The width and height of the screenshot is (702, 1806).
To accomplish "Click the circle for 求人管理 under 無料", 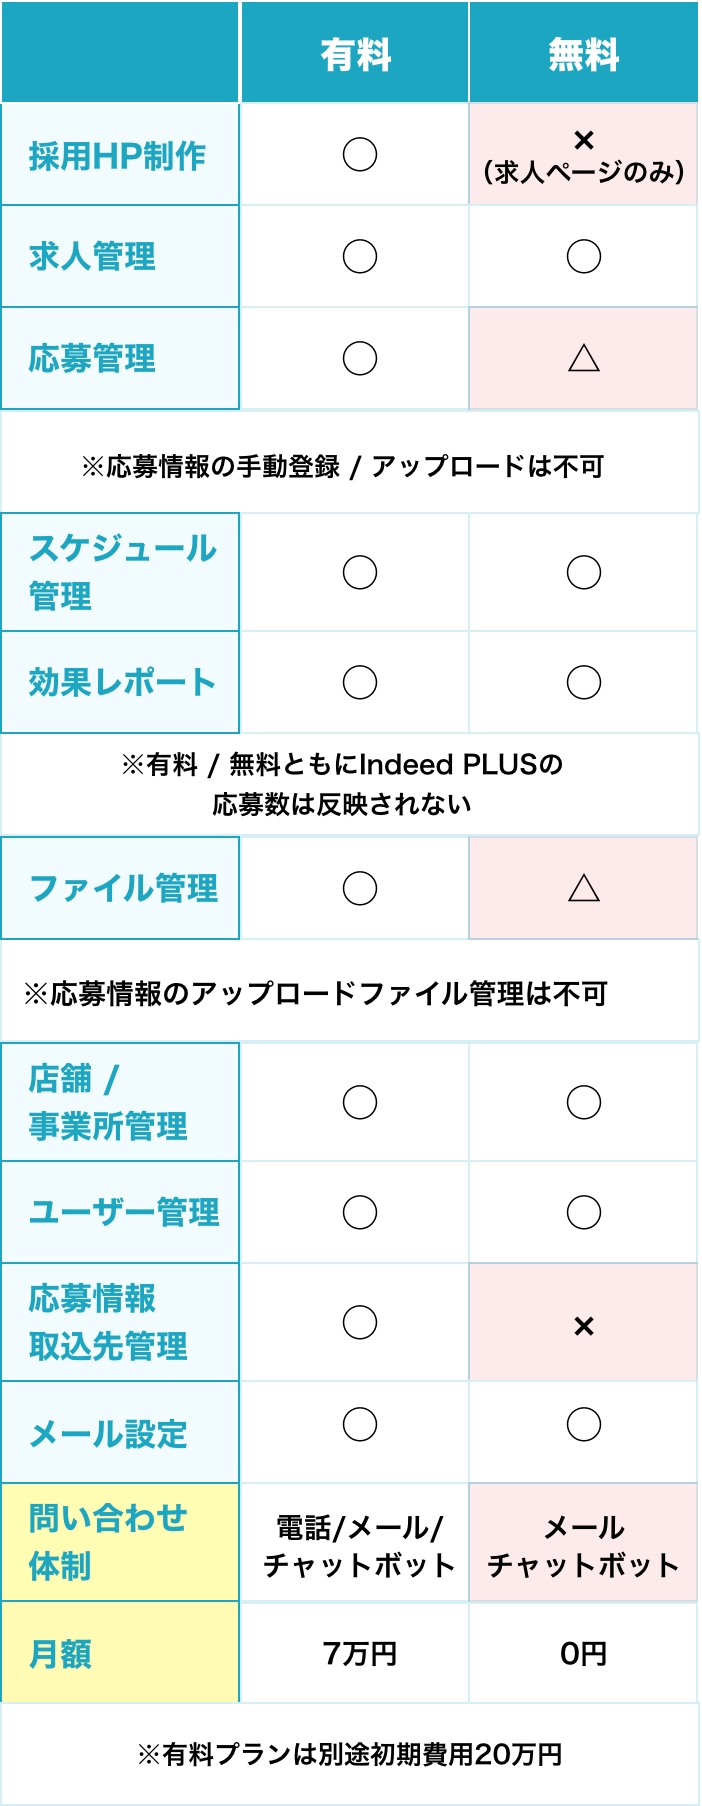I will (584, 257).
